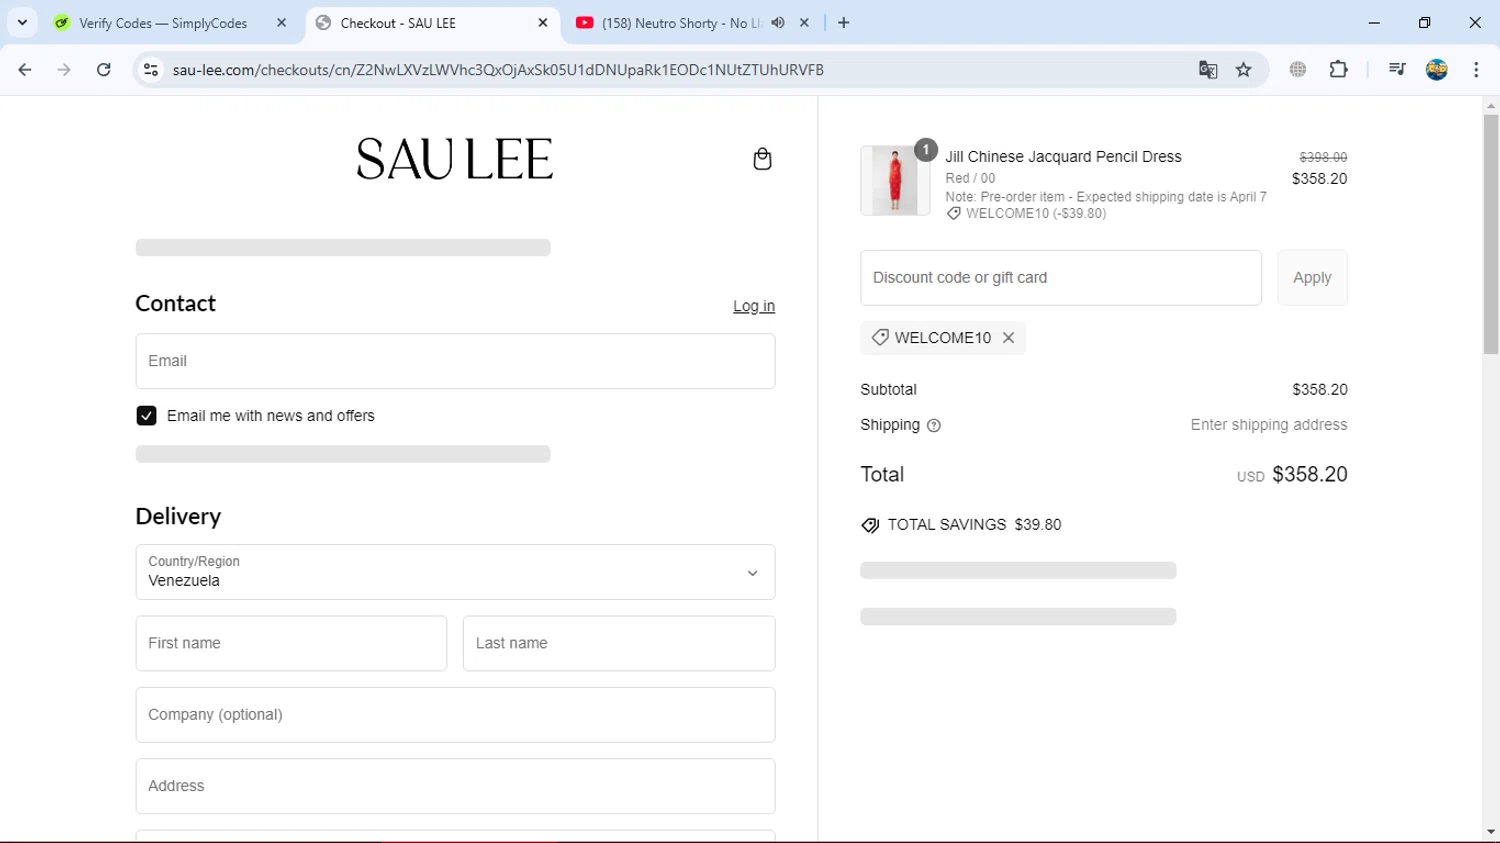The height and width of the screenshot is (843, 1500).
Task: Click the shipping help question mark icon
Action: tap(934, 425)
